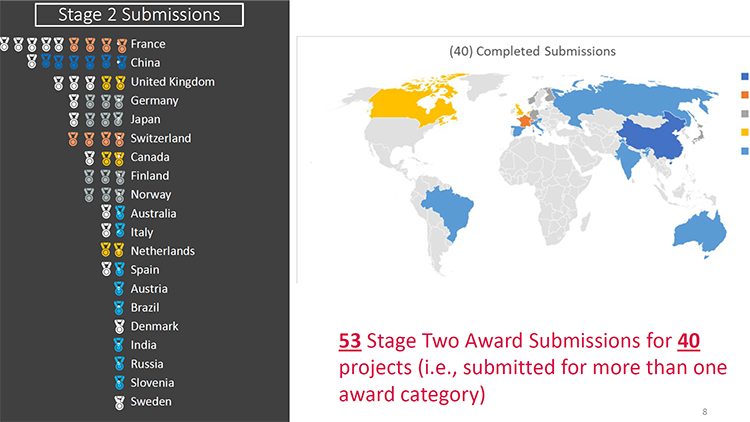Viewport: 750px width, 422px height.
Task: Select orange-shaded France on the world map
Action: (x=525, y=121)
